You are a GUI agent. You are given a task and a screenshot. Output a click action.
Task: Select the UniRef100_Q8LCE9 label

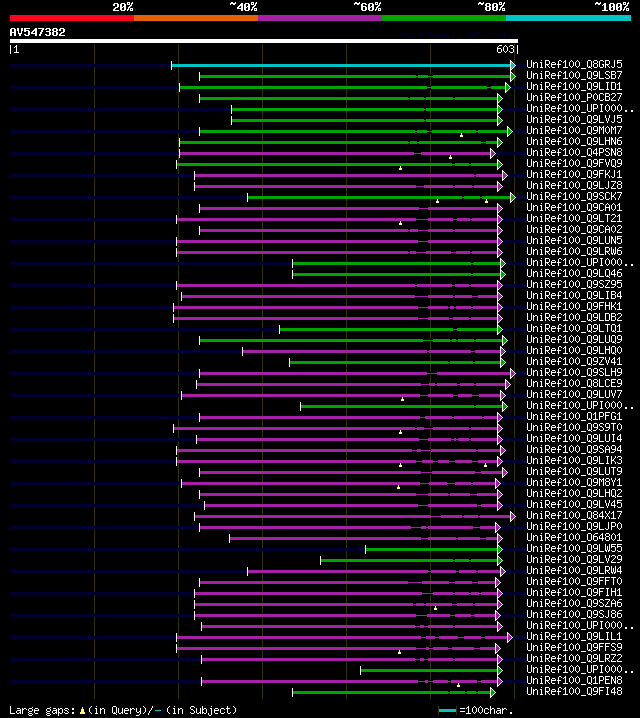tap(574, 383)
